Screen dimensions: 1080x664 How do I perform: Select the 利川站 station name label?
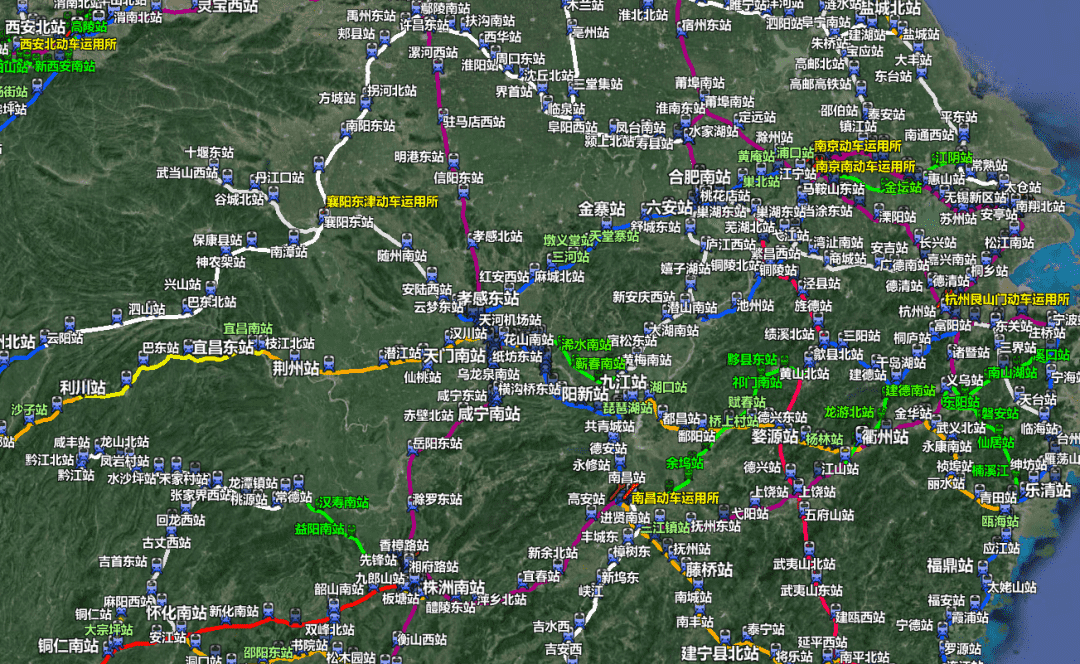pyautogui.click(x=83, y=387)
